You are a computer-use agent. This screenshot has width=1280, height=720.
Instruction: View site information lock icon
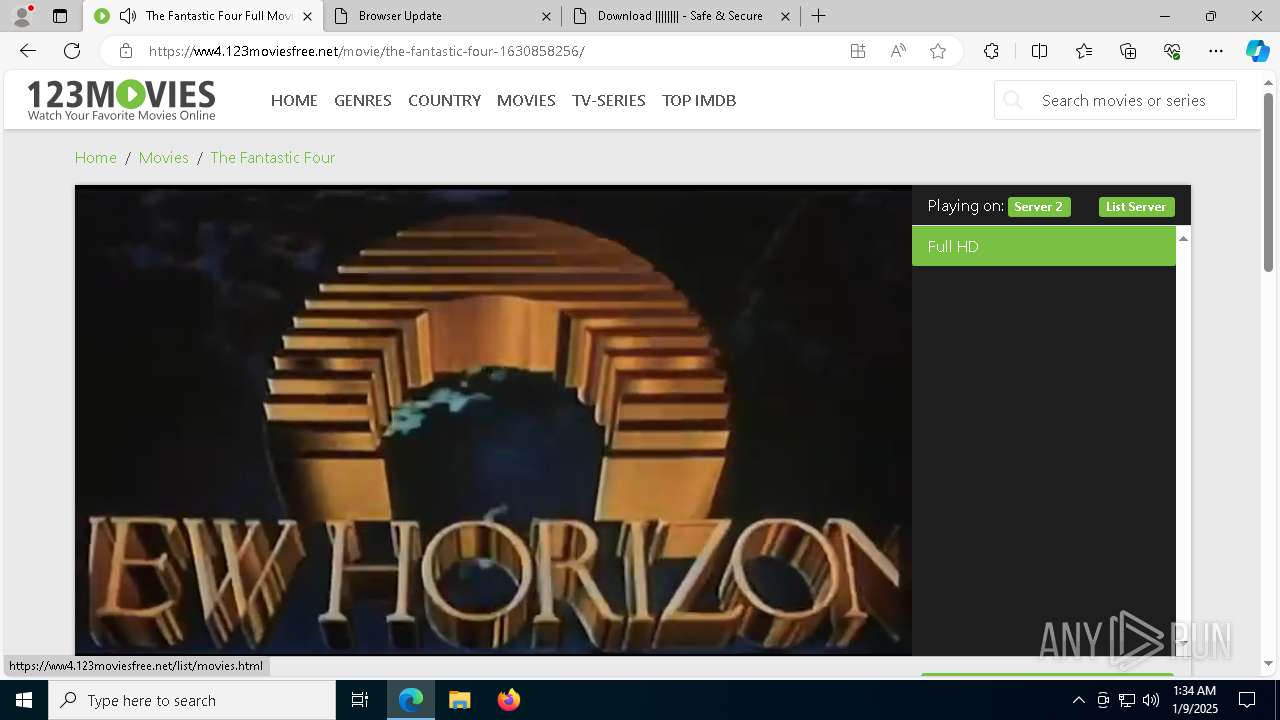tap(125, 51)
